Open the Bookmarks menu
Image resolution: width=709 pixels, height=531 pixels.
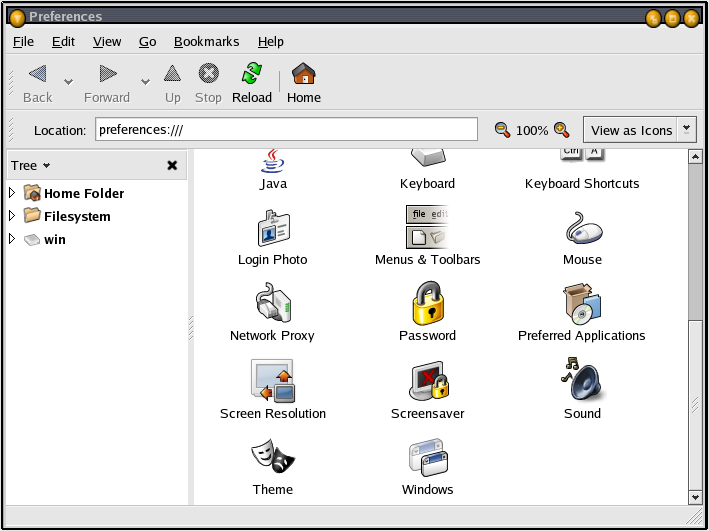207,42
